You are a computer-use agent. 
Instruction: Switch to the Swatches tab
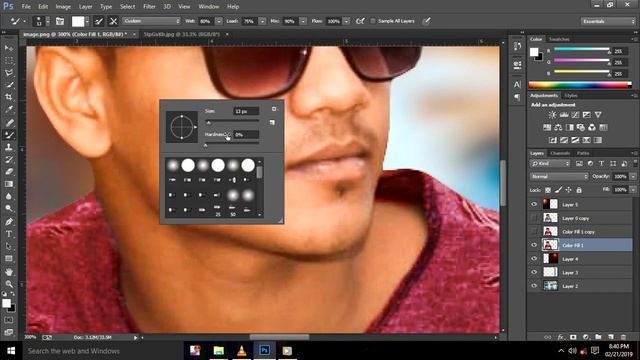(559, 39)
